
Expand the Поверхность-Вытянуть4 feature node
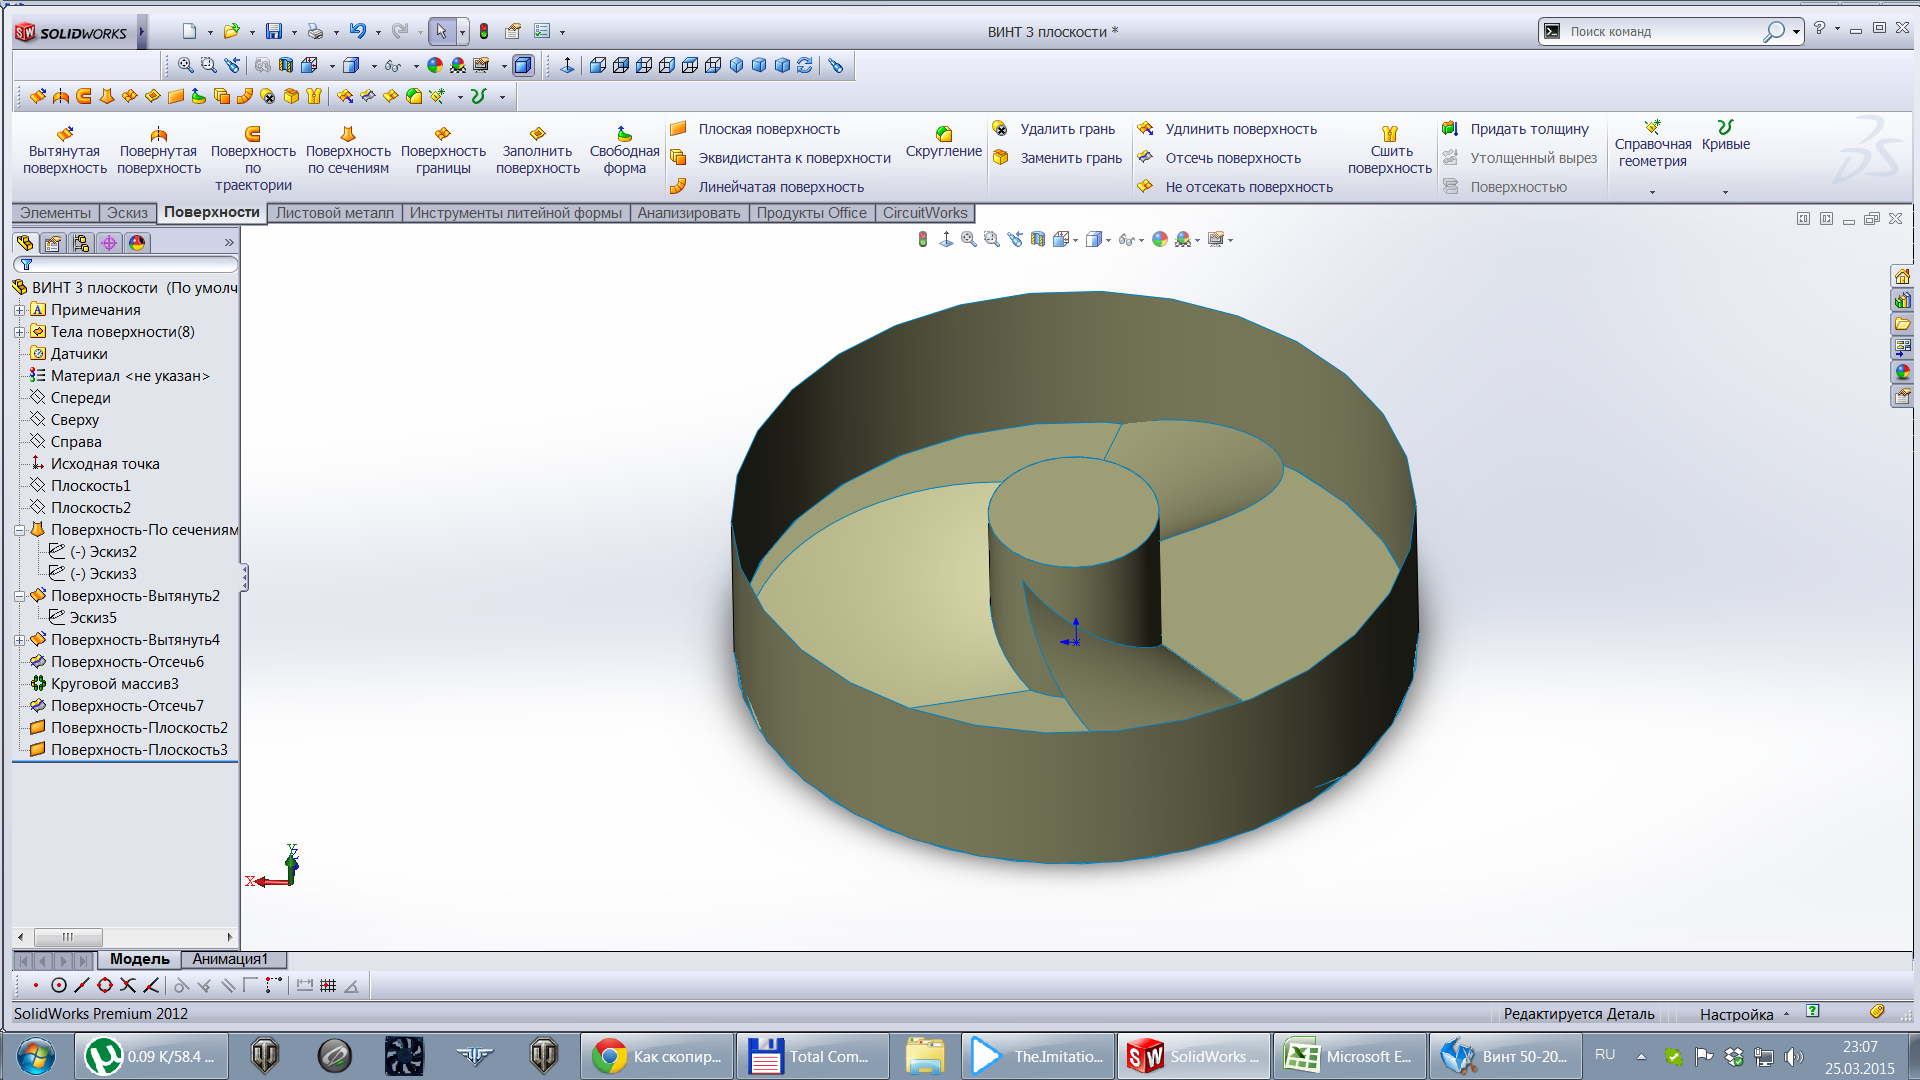(x=19, y=640)
